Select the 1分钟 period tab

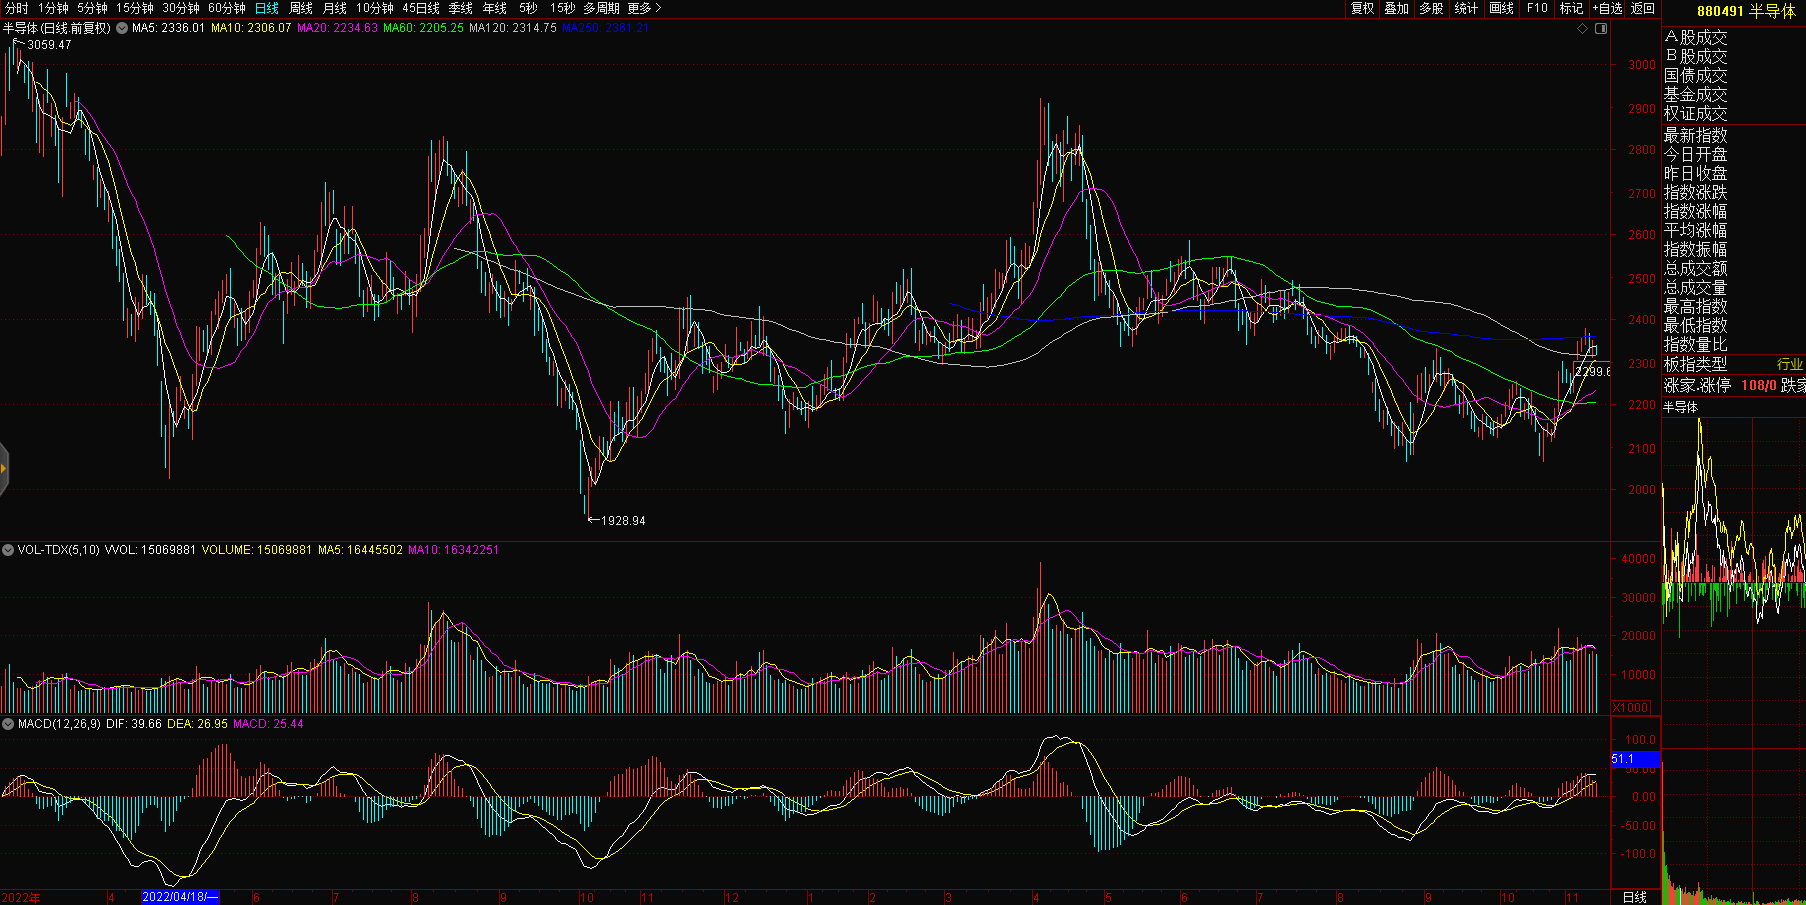click(54, 8)
